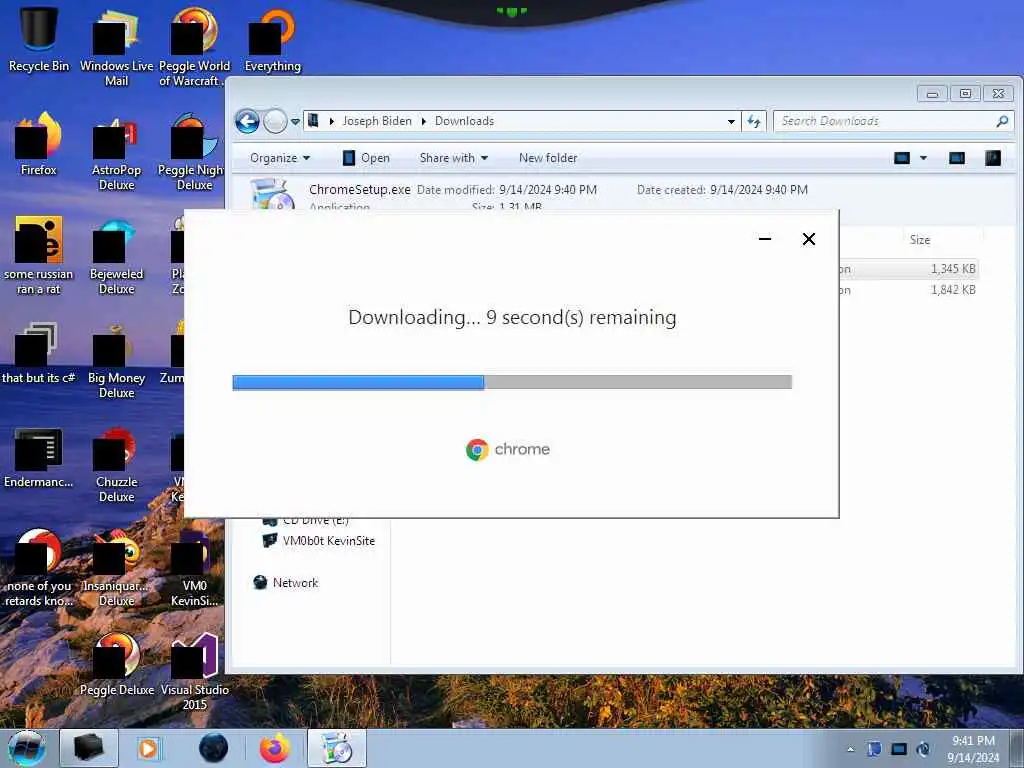Viewport: 1024px width, 768px height.
Task: Open Firefox from the taskbar
Action: click(275, 748)
